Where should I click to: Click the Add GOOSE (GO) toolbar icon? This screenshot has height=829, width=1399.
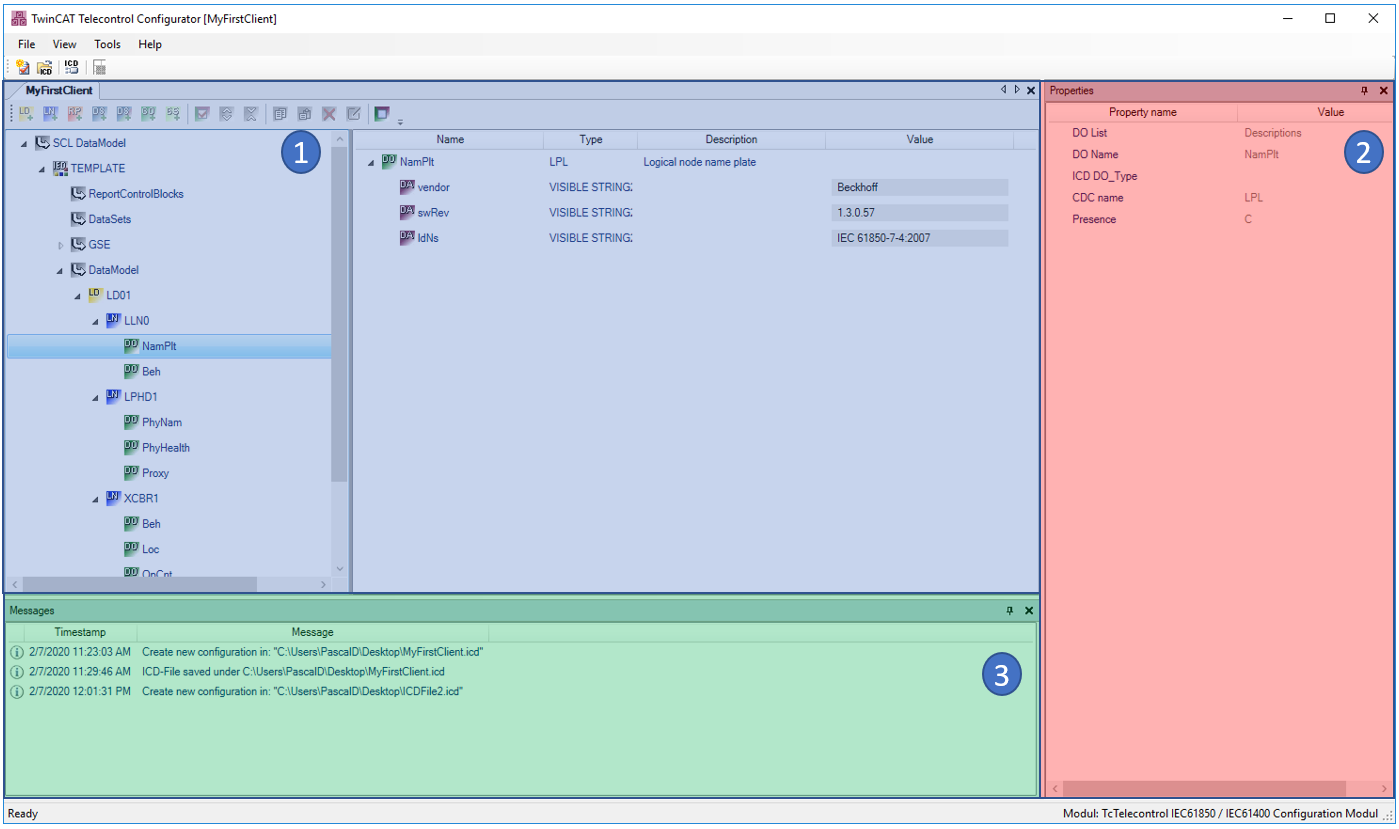coord(150,113)
